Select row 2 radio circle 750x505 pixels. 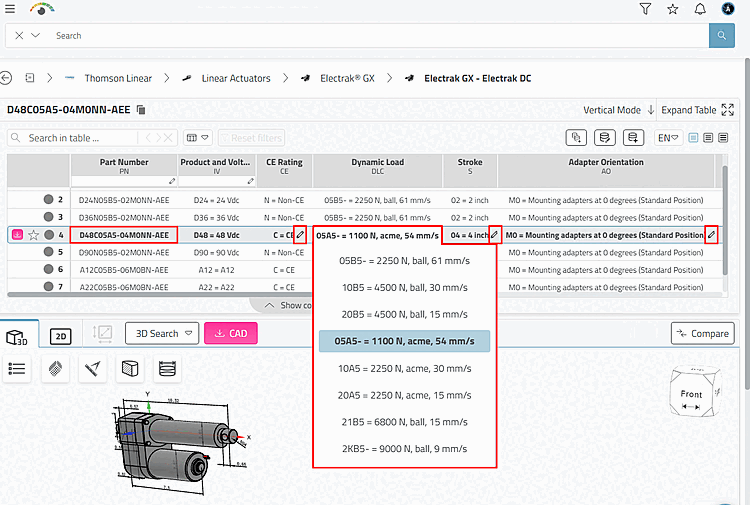[48, 199]
